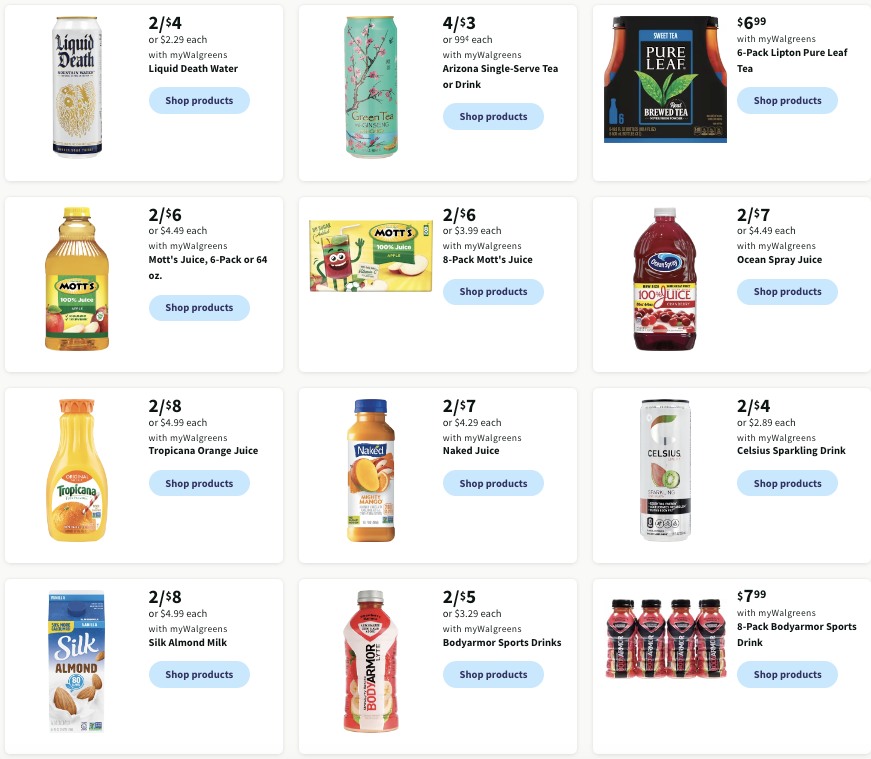This screenshot has width=871, height=759.
Task: Click Shop products for Naked Juice
Action: point(493,483)
